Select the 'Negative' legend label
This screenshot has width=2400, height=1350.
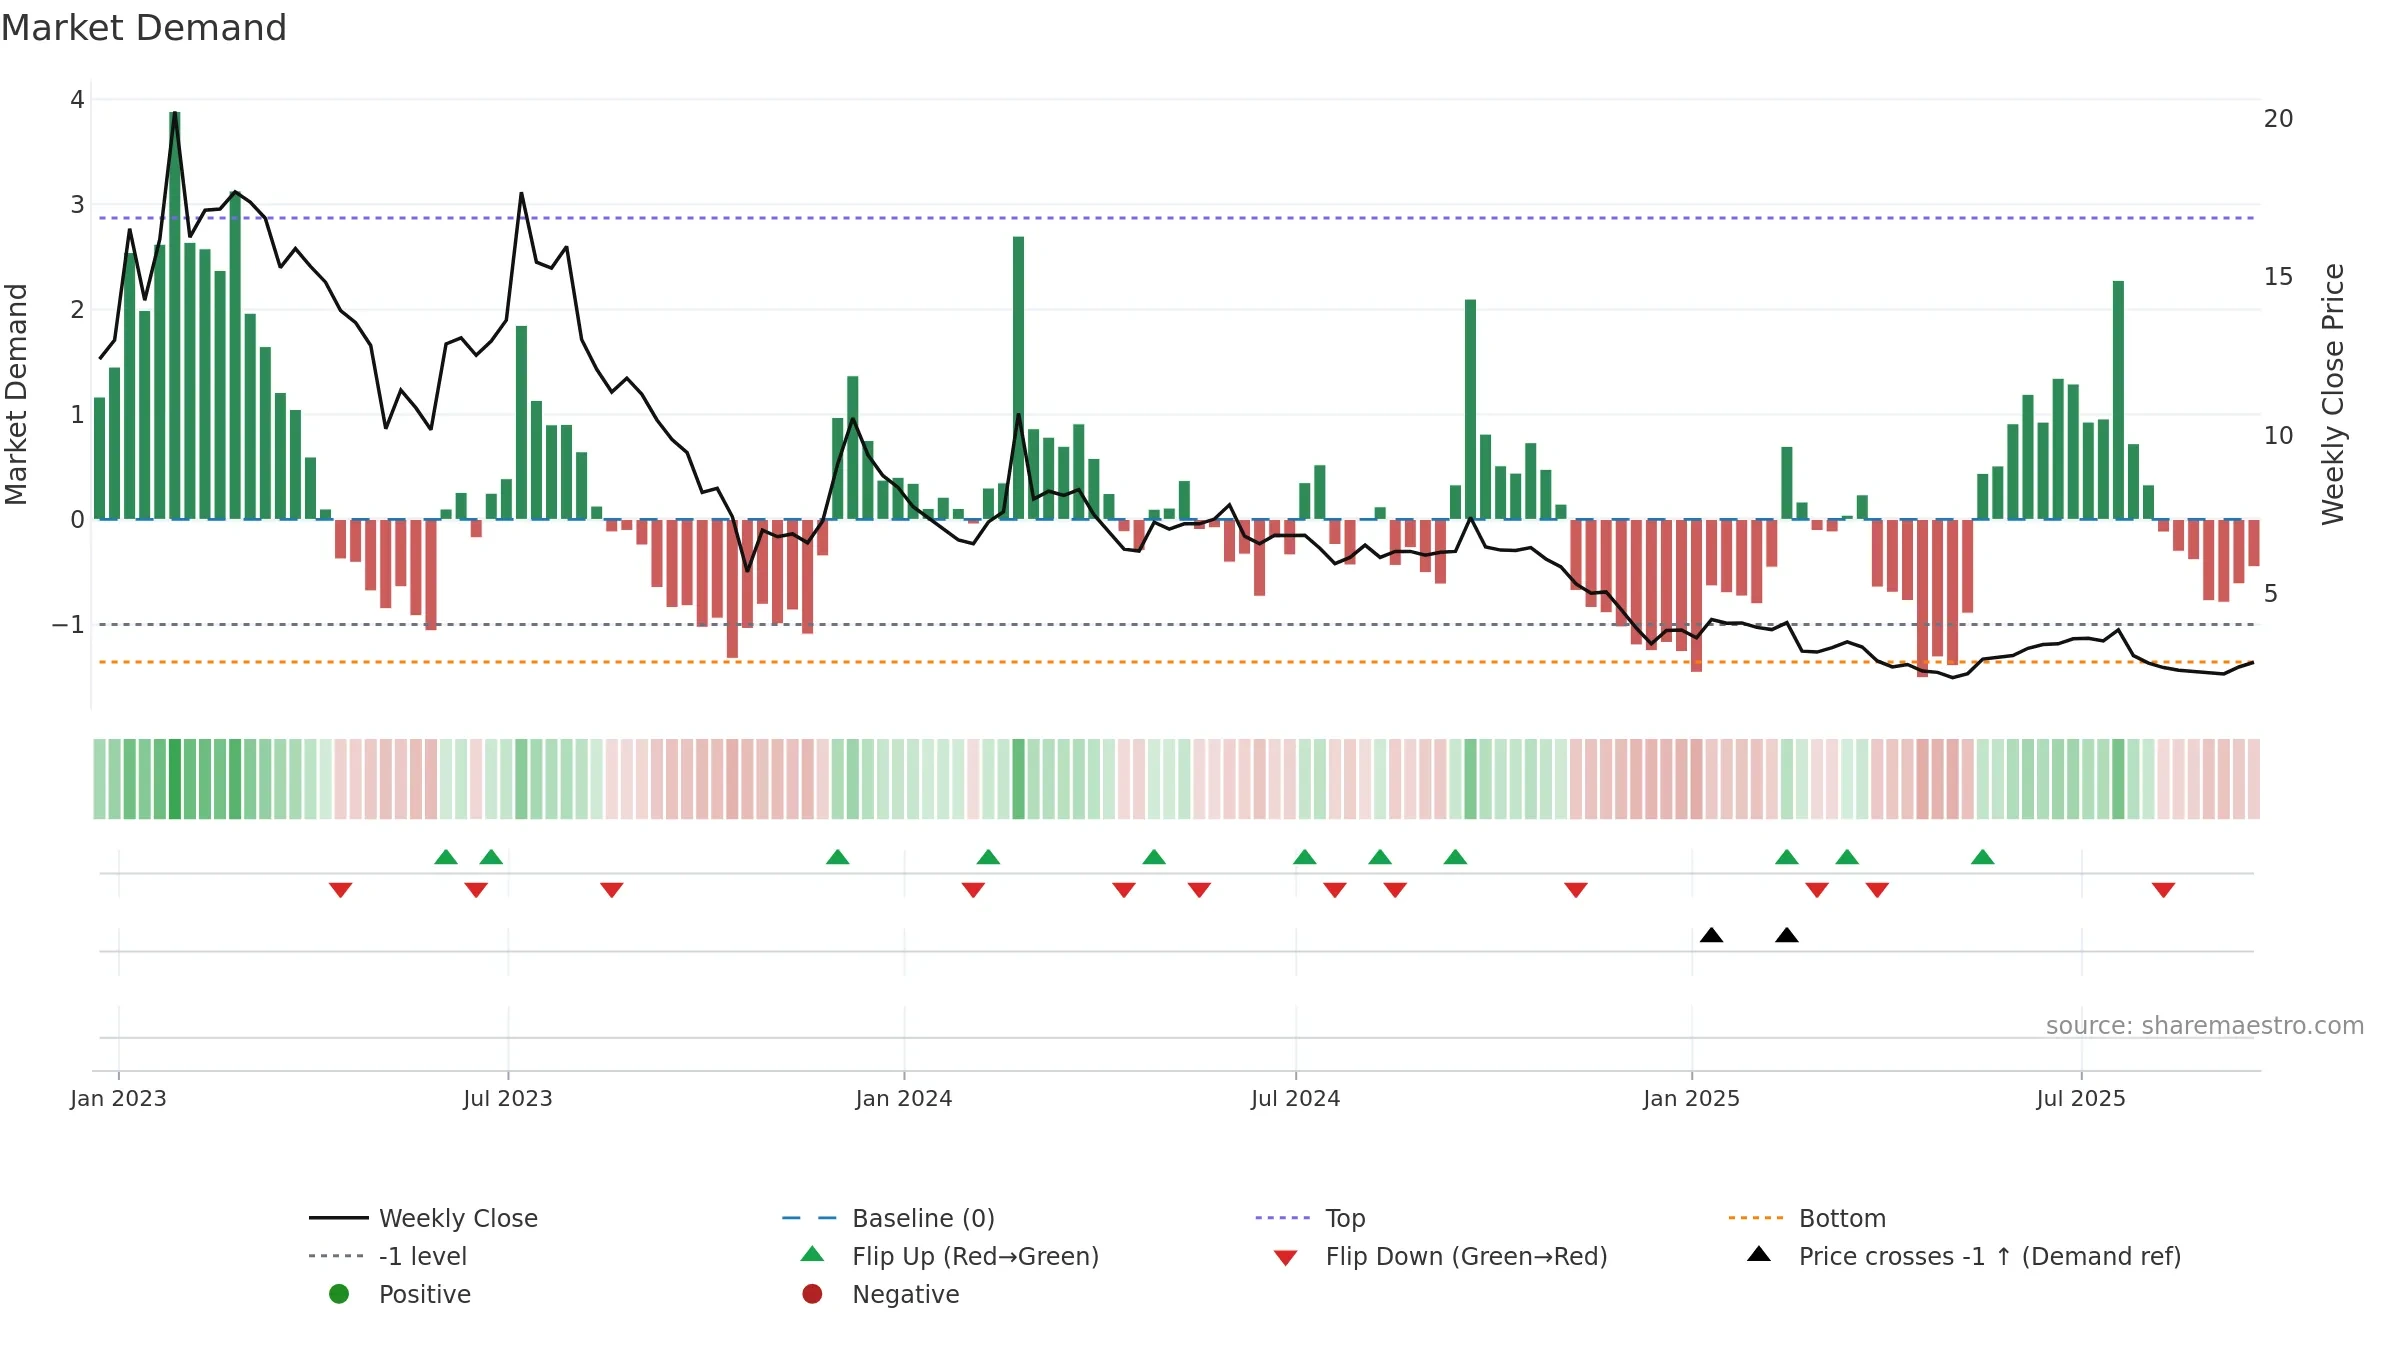coord(906,1294)
